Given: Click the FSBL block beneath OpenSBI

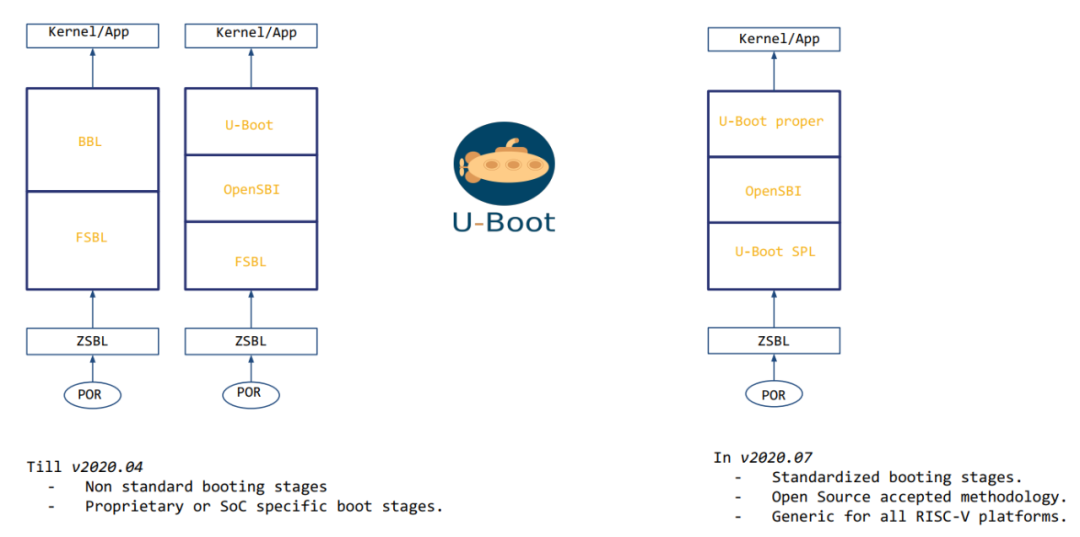Looking at the screenshot, I should [250, 262].
